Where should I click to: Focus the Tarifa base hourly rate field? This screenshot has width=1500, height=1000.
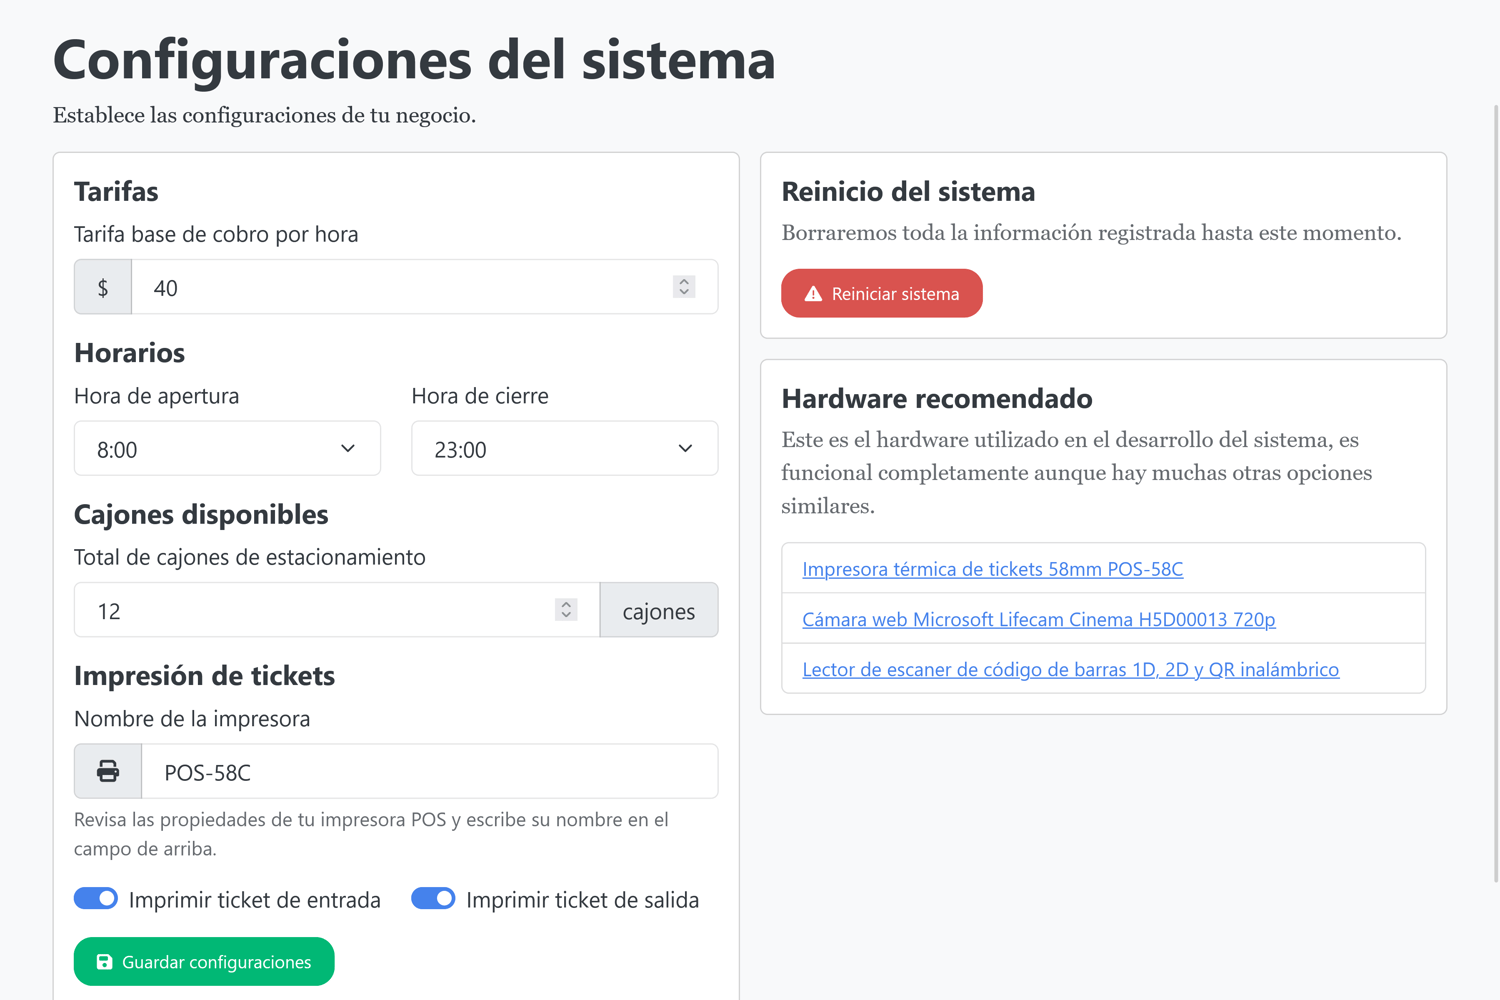pos(400,288)
